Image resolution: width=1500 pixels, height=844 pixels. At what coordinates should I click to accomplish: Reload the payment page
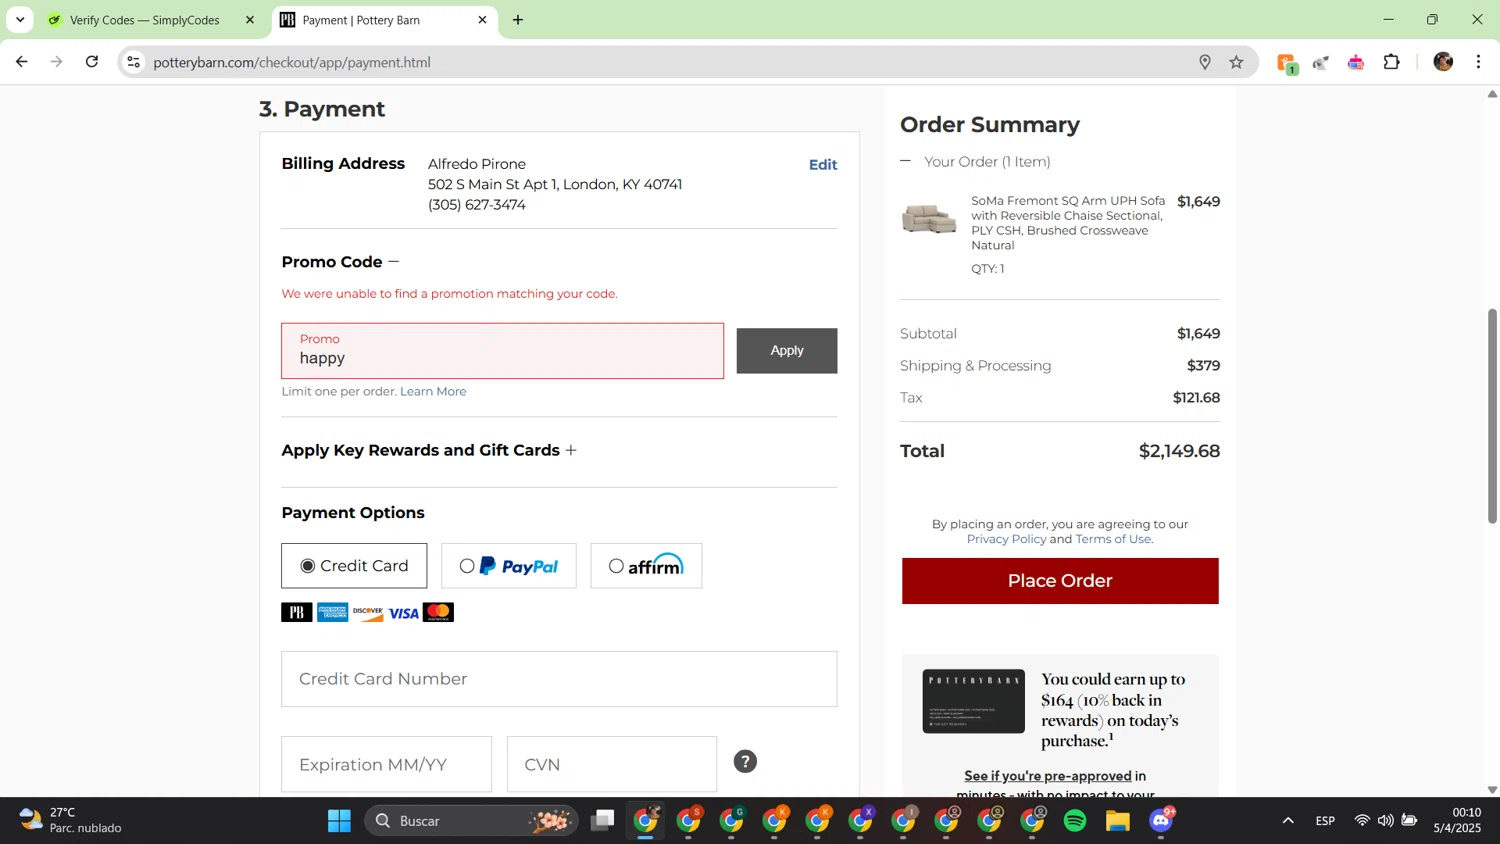tap(92, 62)
